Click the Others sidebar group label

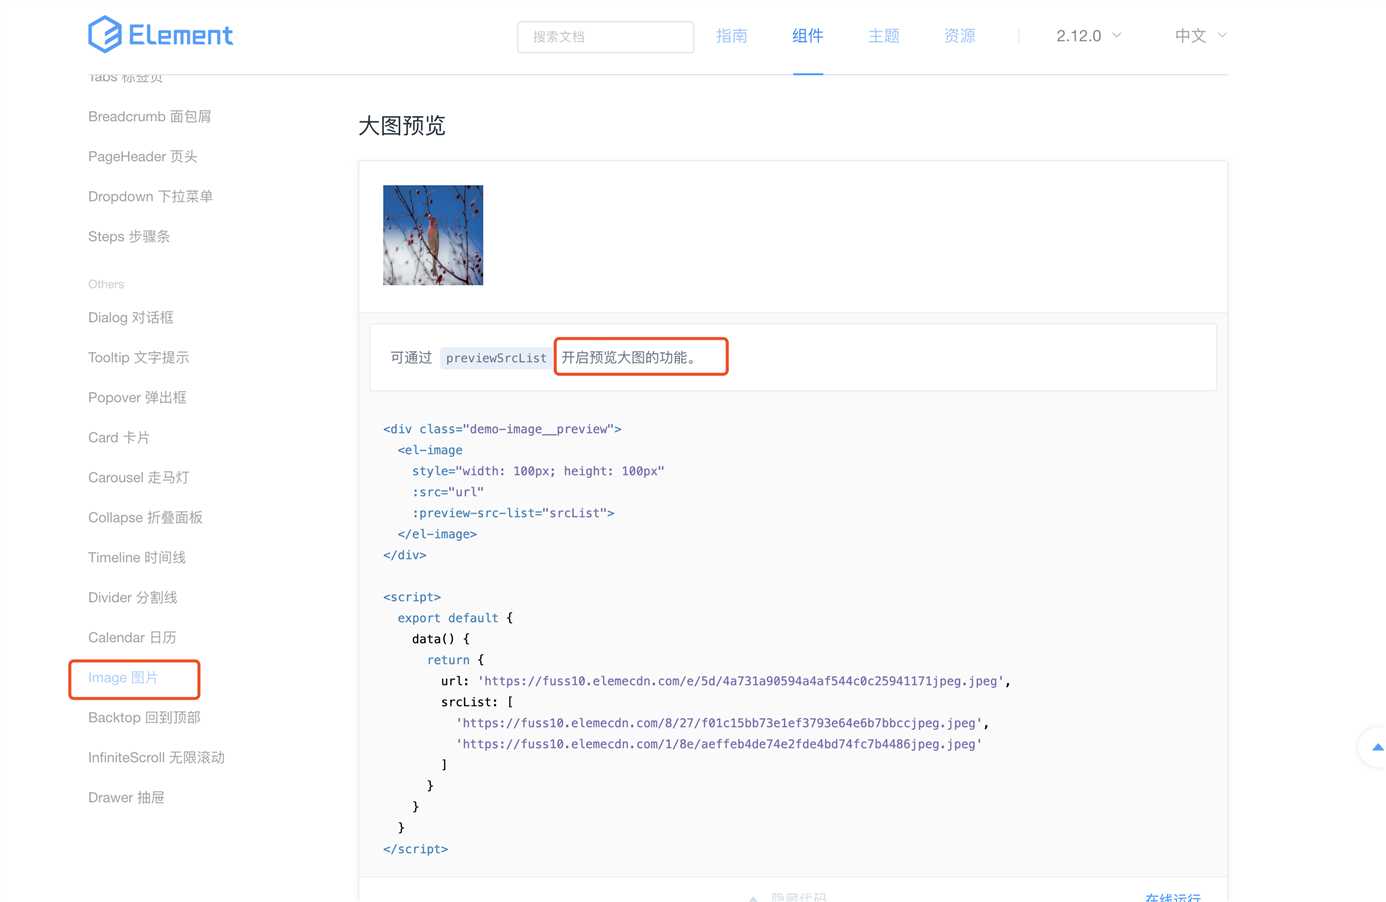106,284
